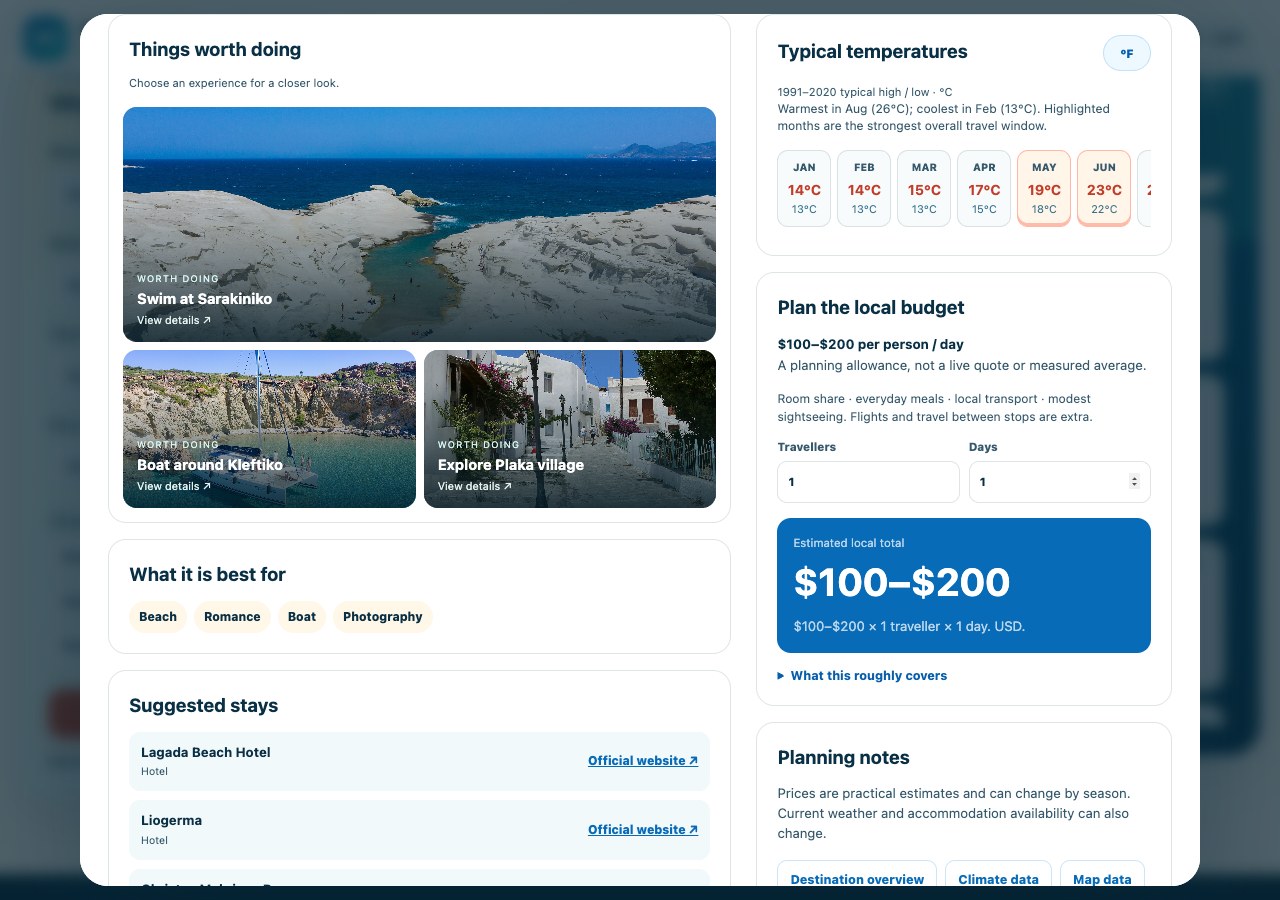Viewport: 1280px width, 900px height.
Task: Click the Planning notes heading
Action: point(844,758)
